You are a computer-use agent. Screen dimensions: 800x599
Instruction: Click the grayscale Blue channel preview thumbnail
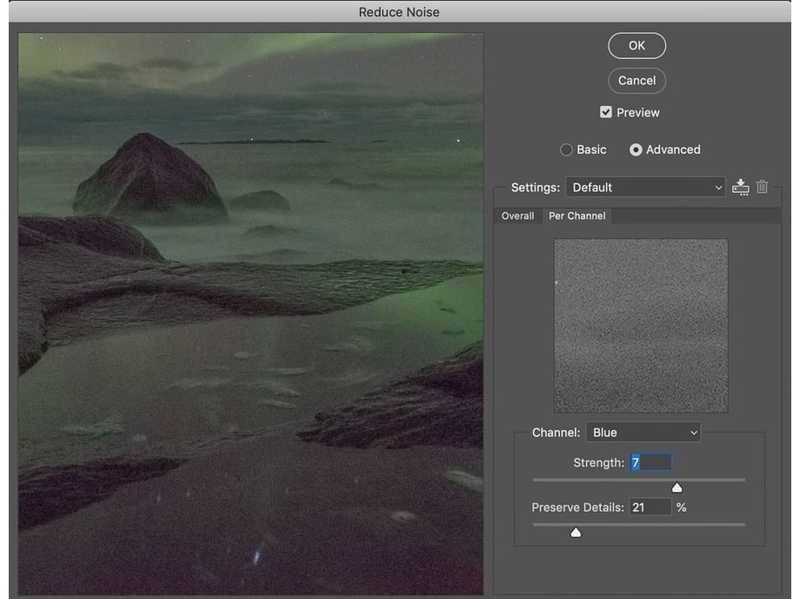(x=641, y=325)
